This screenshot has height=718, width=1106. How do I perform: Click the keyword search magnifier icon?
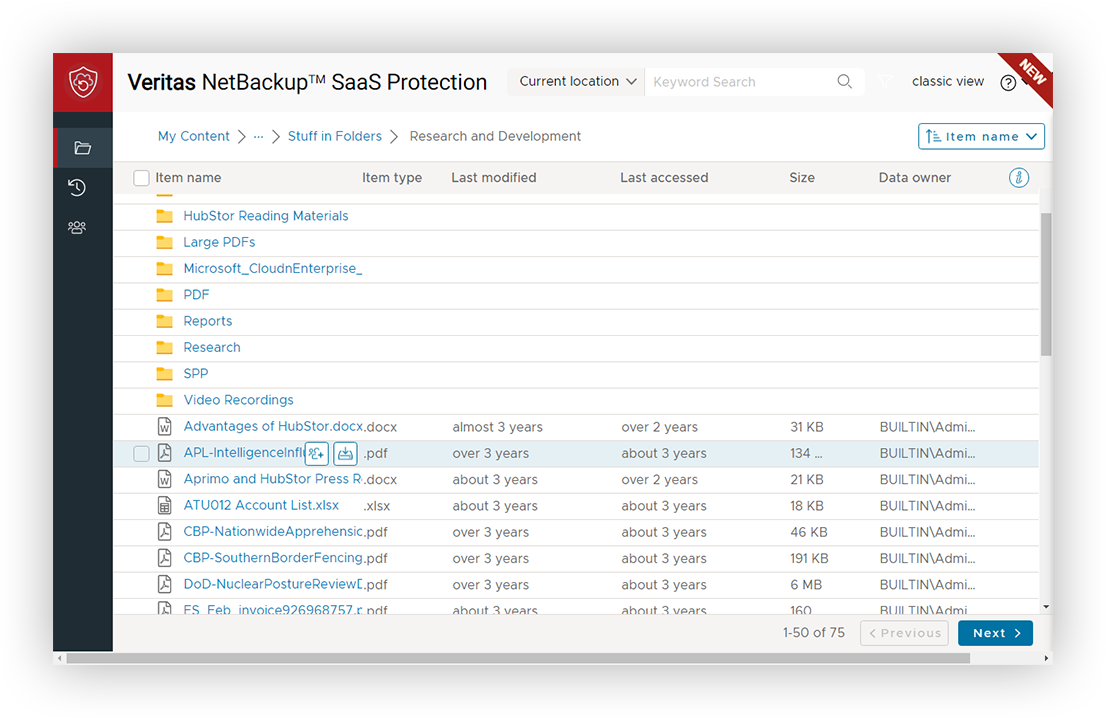click(x=844, y=81)
